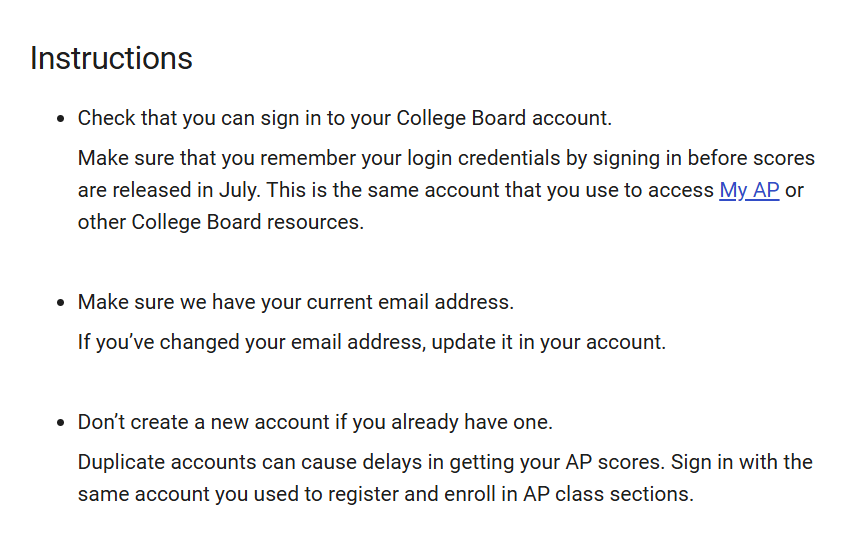Click the "Don't create a new account" line

315,422
